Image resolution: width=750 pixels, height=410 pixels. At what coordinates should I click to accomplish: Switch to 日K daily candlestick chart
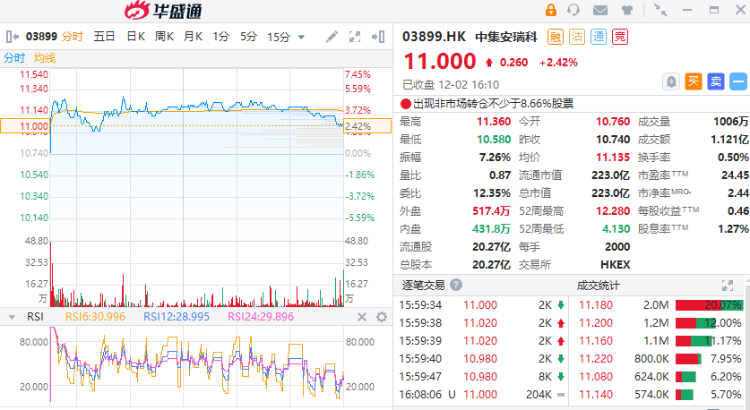coord(136,36)
